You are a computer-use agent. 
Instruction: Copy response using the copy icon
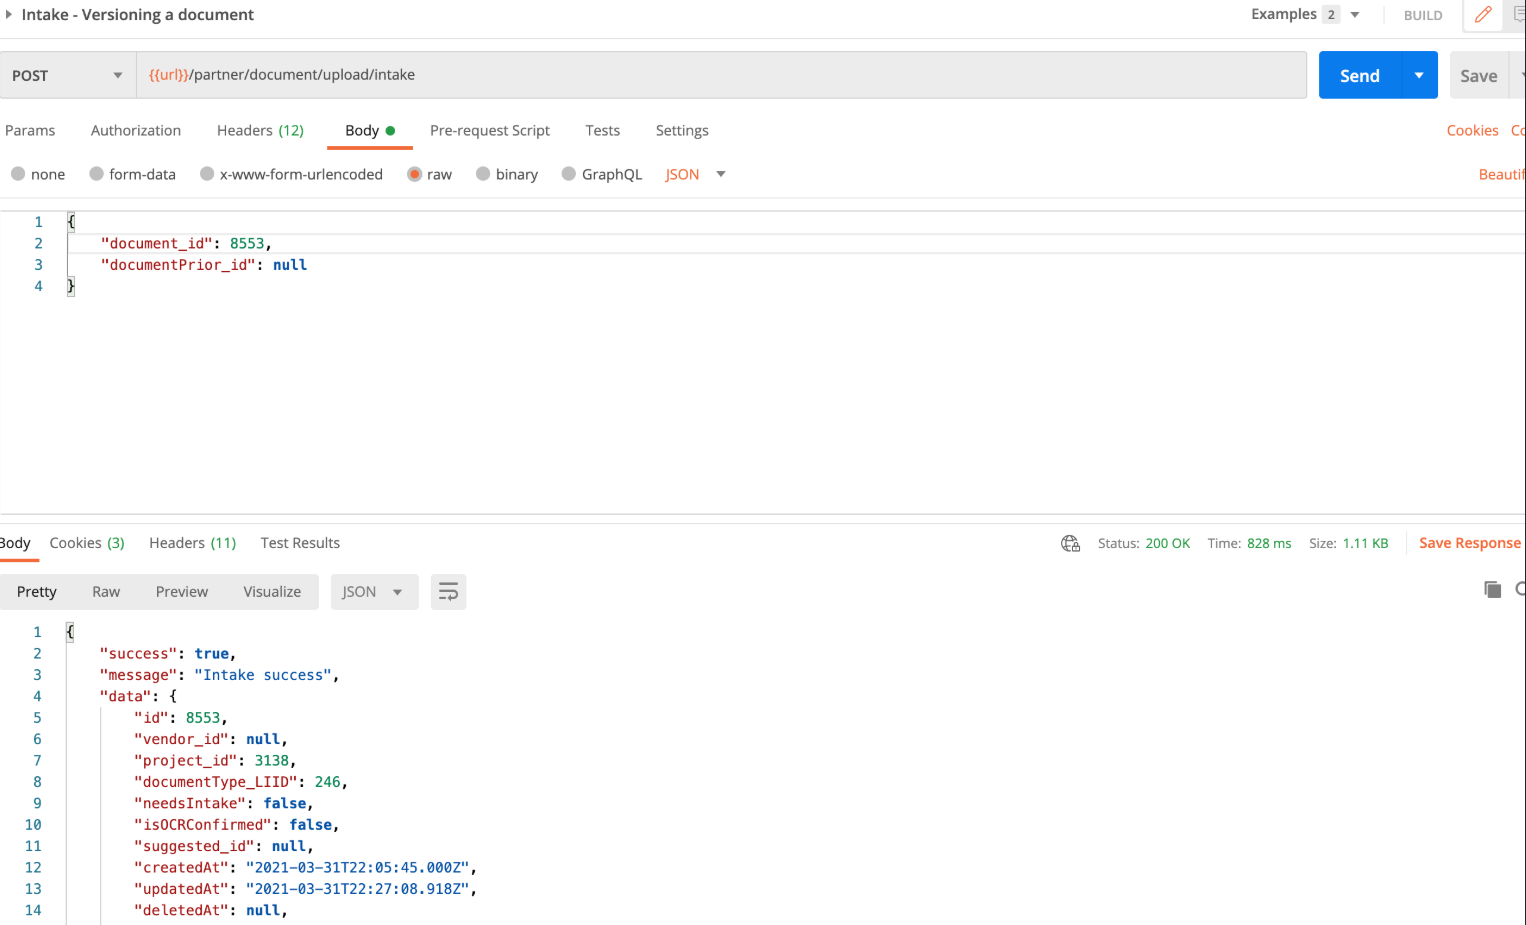click(1492, 590)
